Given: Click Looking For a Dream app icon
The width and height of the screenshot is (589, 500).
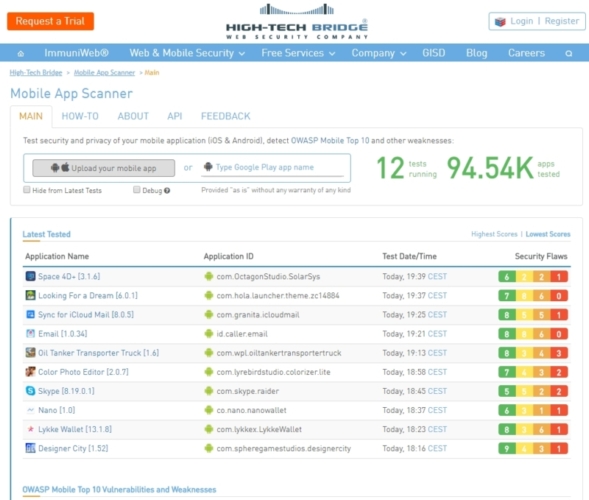Looking at the screenshot, I should pos(30,295).
